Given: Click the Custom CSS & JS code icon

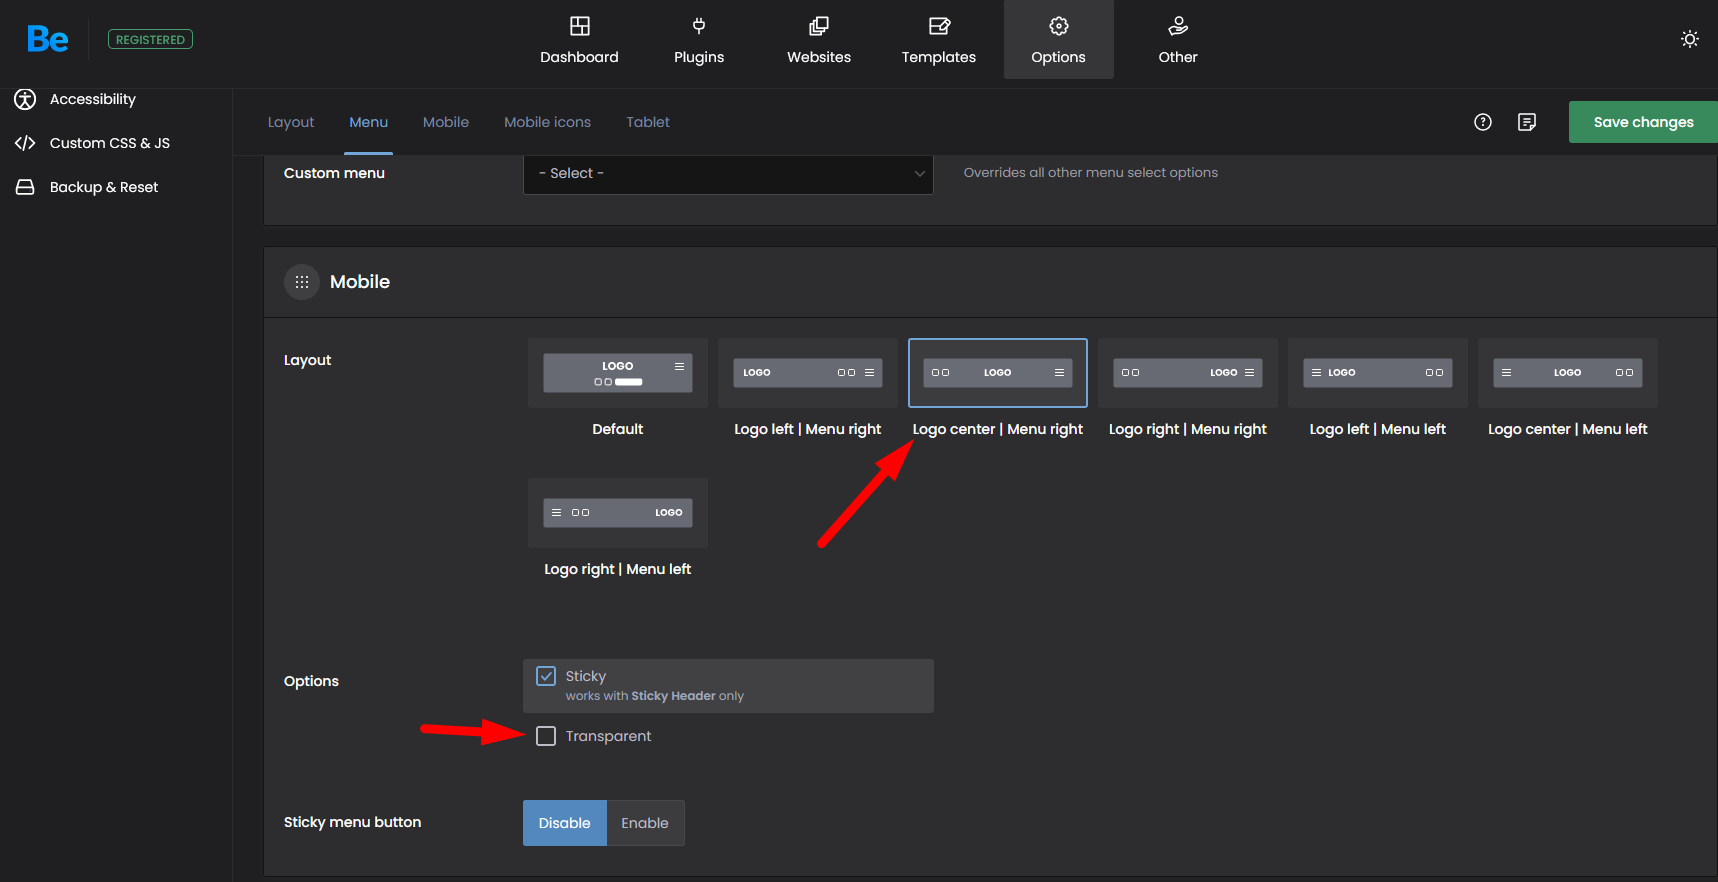Looking at the screenshot, I should coord(25,143).
